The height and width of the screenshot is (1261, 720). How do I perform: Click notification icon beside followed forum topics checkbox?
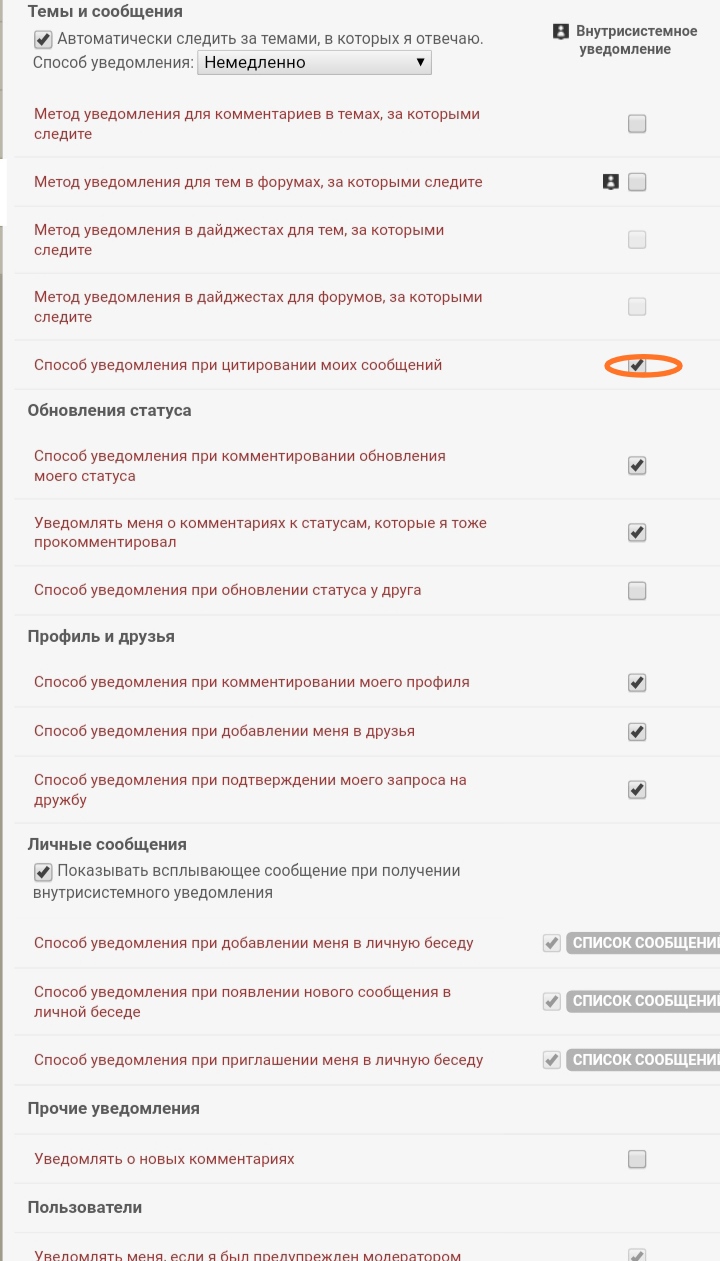point(610,182)
